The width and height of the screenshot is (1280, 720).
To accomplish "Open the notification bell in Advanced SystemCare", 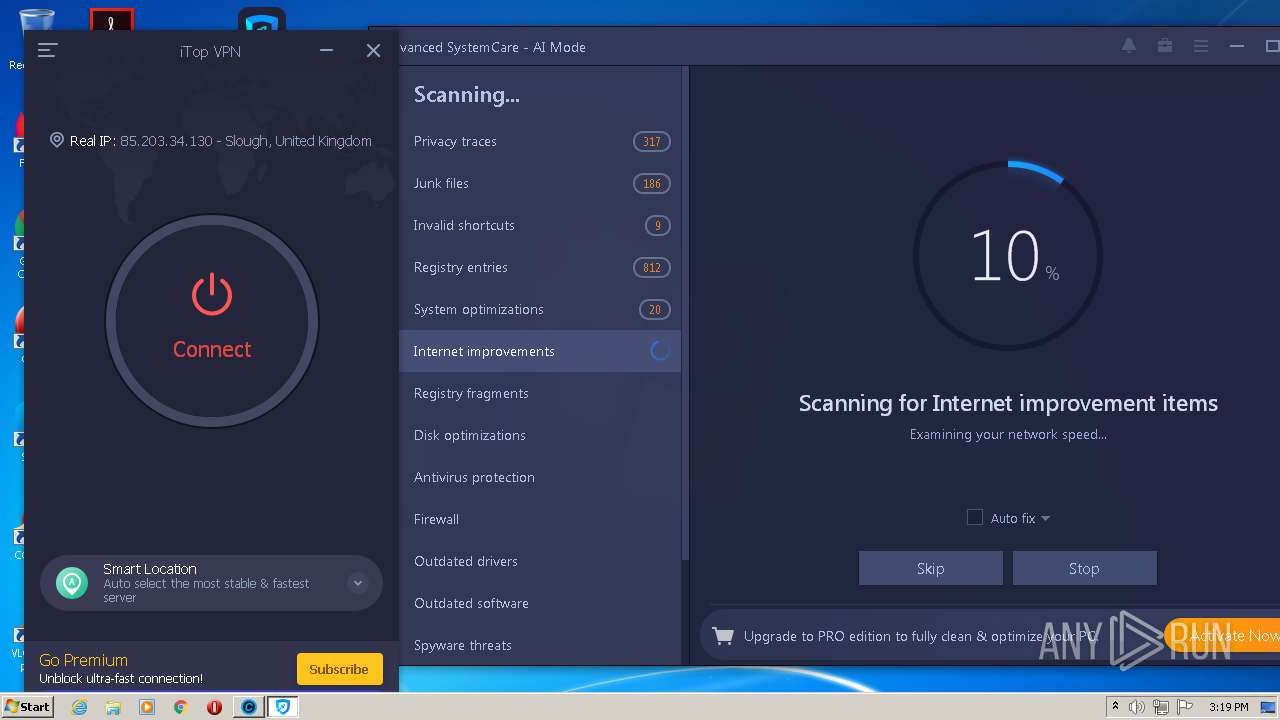I will point(1129,46).
